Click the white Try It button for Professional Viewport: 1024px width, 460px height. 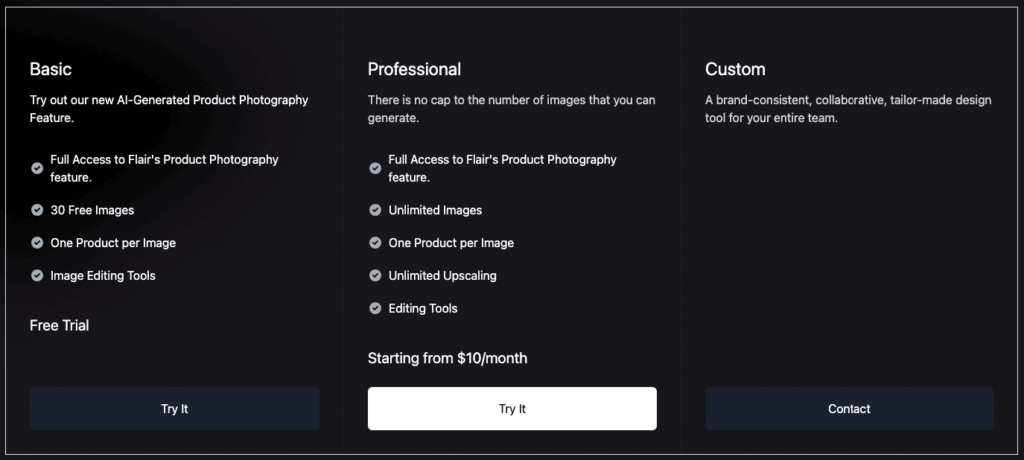(x=512, y=408)
